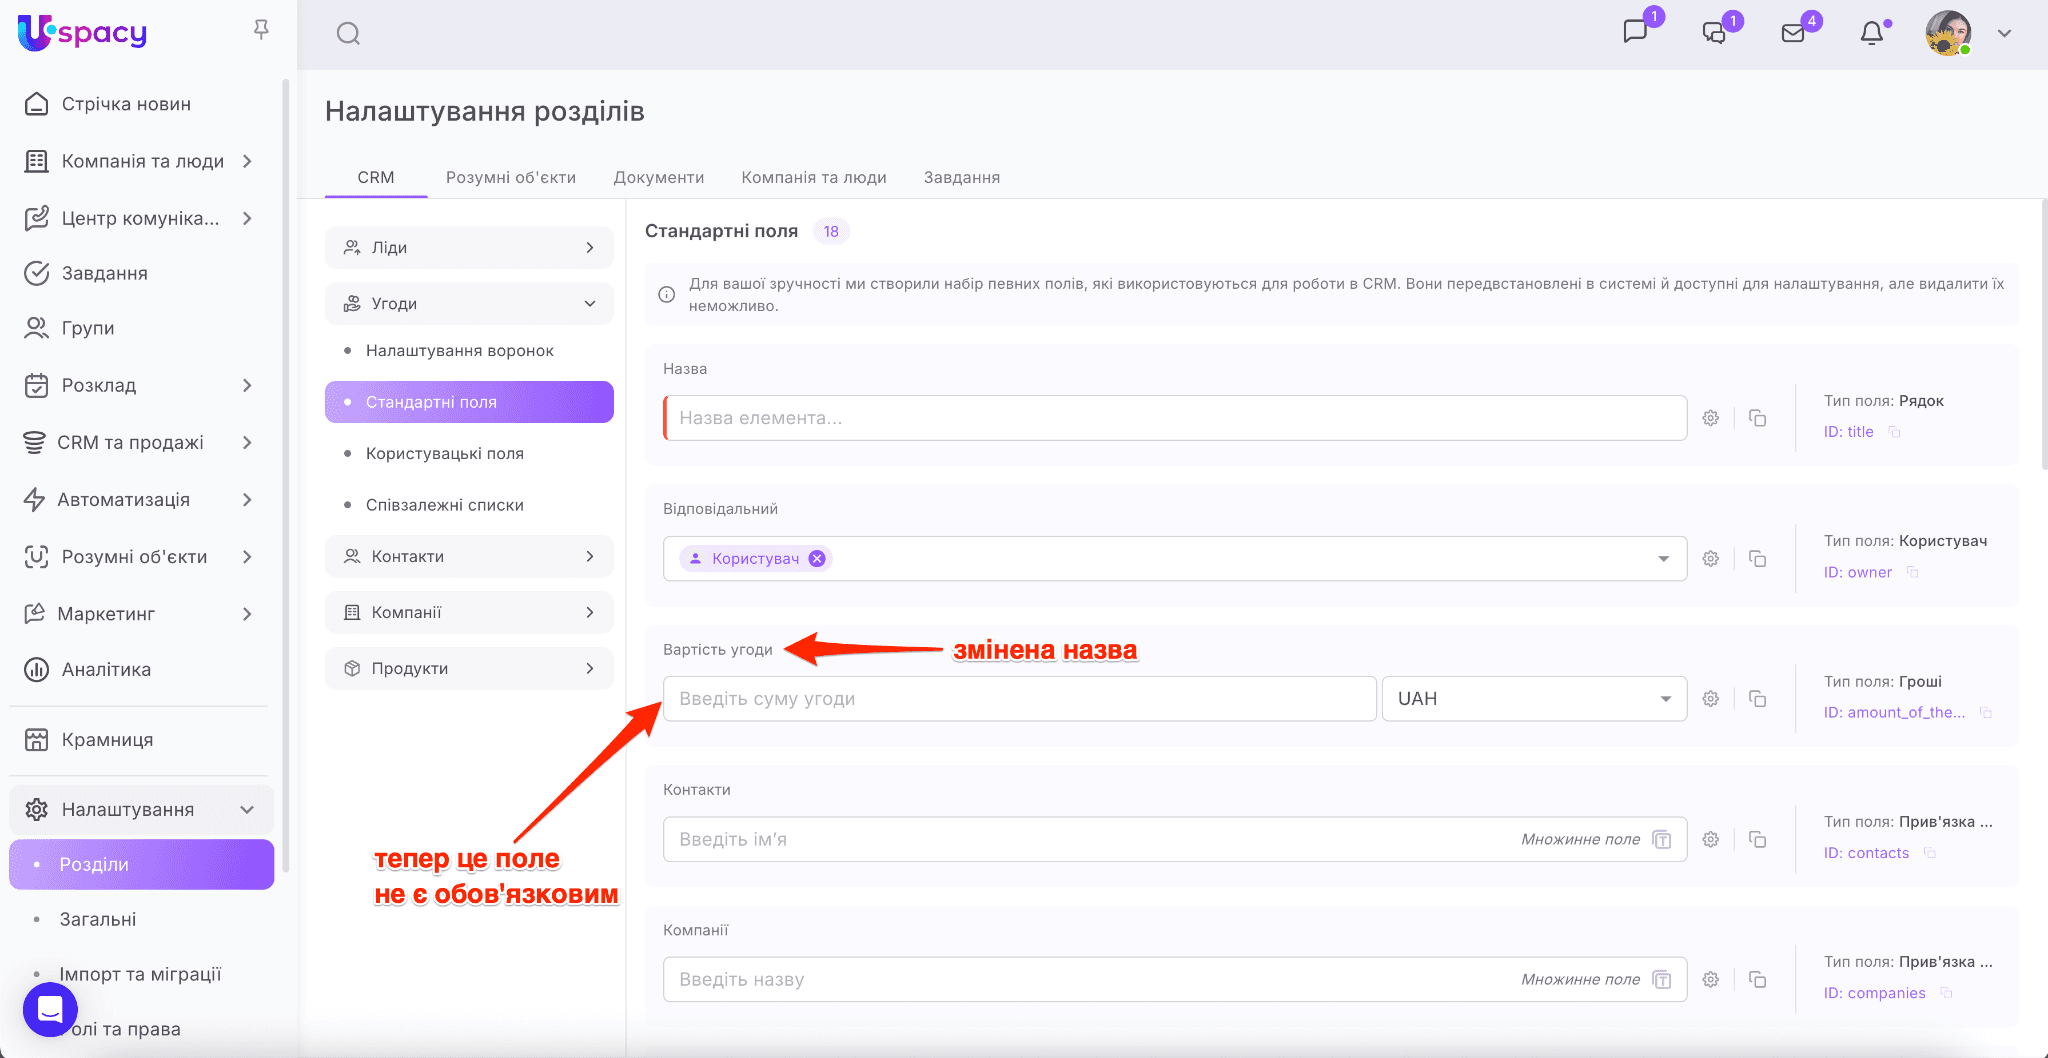Viewport: 2048px width, 1058px height.
Task: Open the support chat bubble widget
Action: (50, 1009)
